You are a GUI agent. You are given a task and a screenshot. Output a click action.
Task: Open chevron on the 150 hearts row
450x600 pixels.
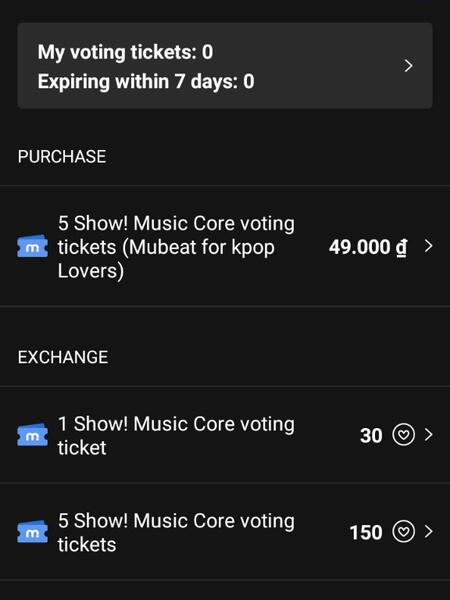[429, 532]
